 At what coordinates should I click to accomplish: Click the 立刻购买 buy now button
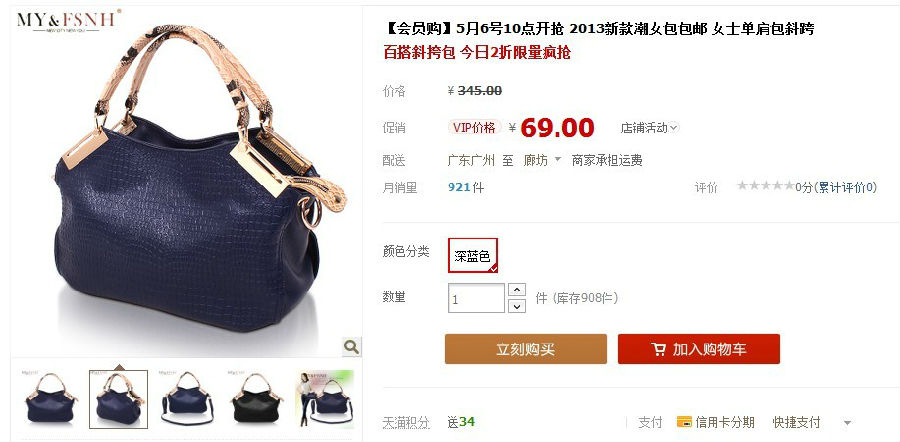(526, 349)
